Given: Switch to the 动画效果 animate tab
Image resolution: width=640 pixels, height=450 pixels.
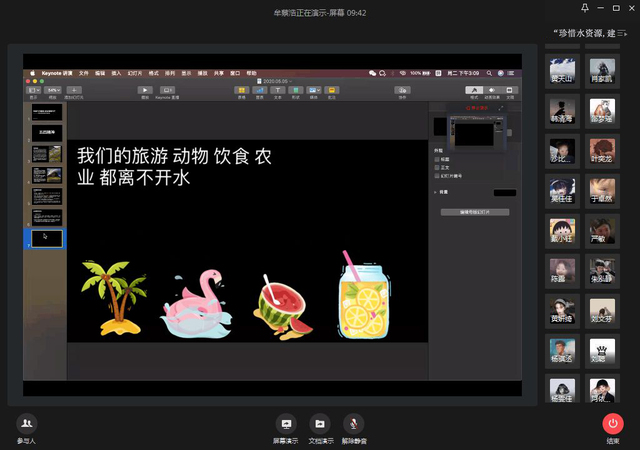Looking at the screenshot, I should coord(492,91).
